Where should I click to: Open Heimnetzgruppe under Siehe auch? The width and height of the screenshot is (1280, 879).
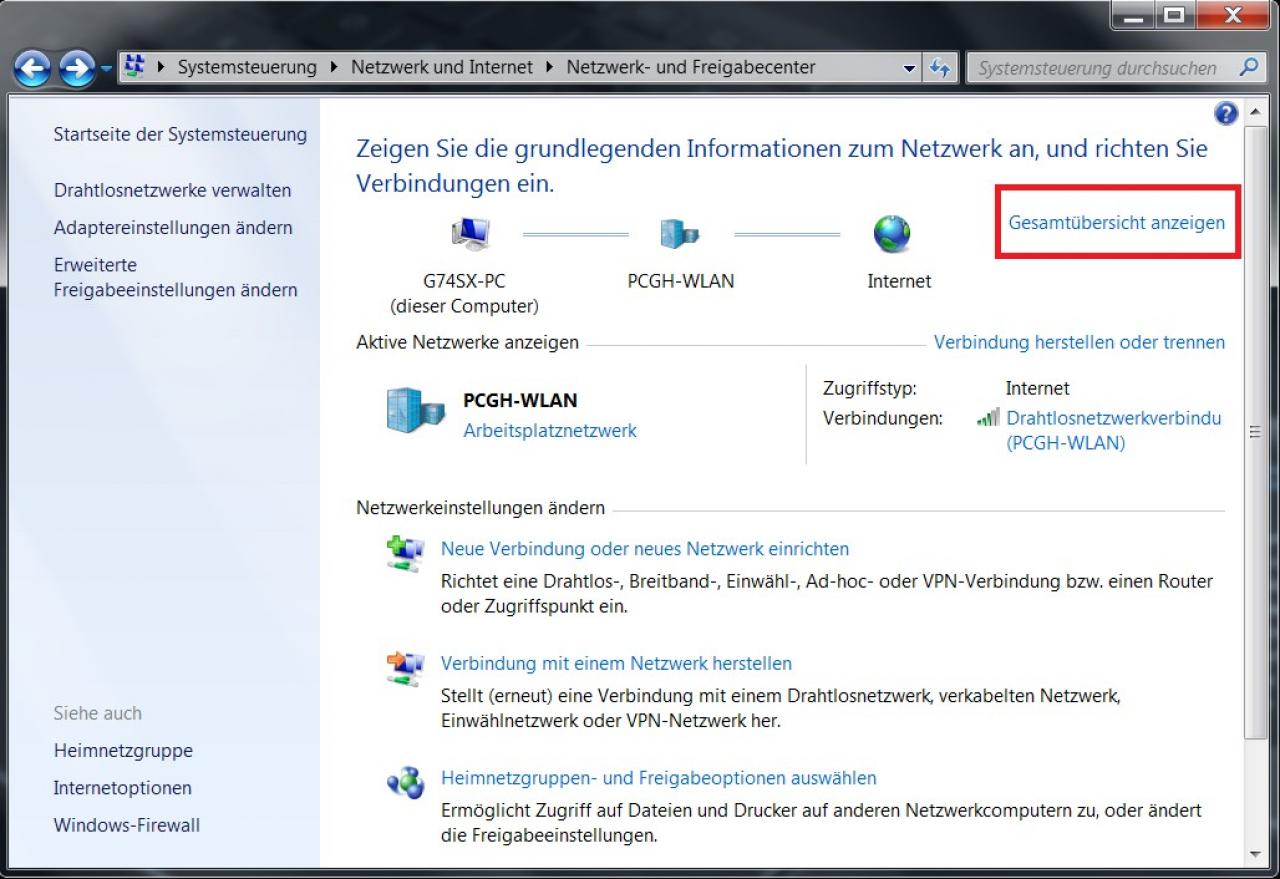pos(123,750)
